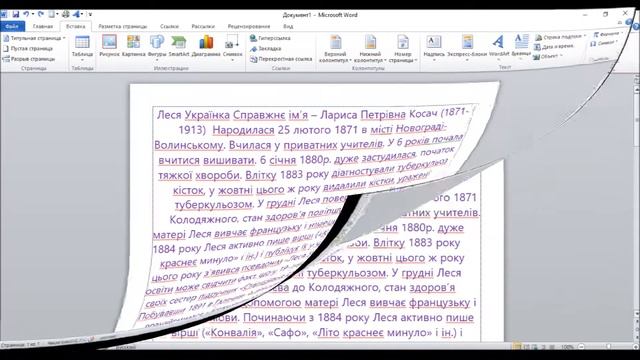This screenshot has width=640, height=360.
Task: Open the Таблица insert menu
Action: click(82, 48)
